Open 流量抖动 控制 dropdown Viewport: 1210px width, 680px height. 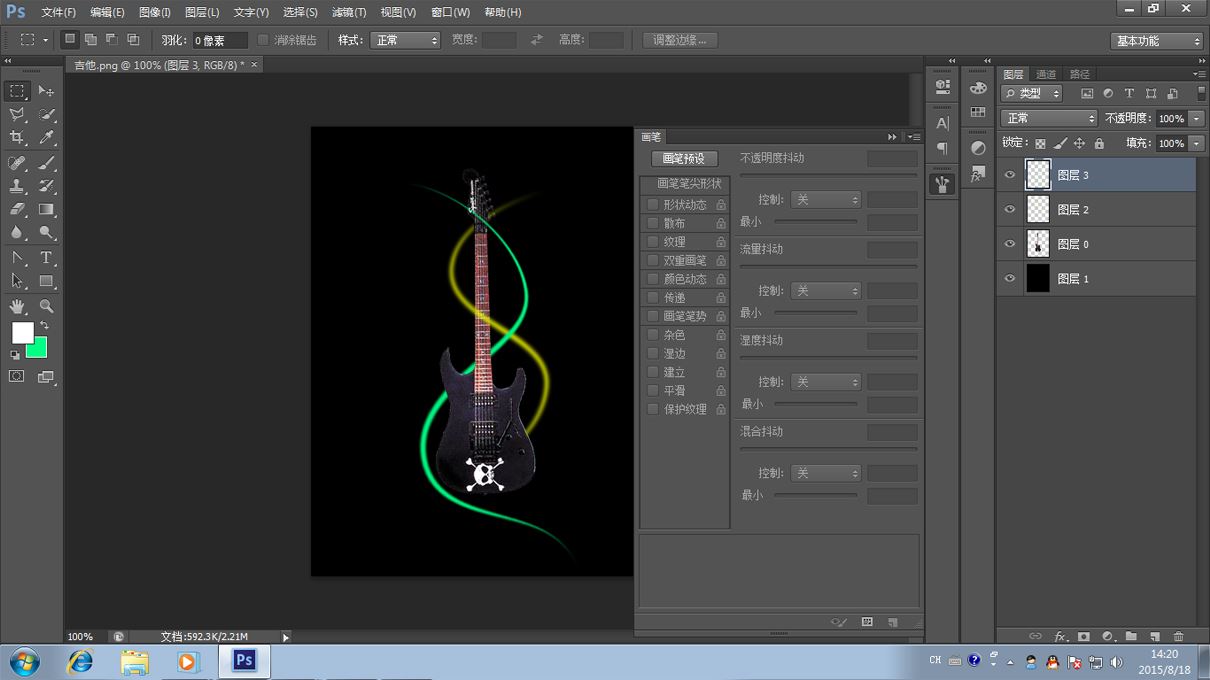pos(825,291)
